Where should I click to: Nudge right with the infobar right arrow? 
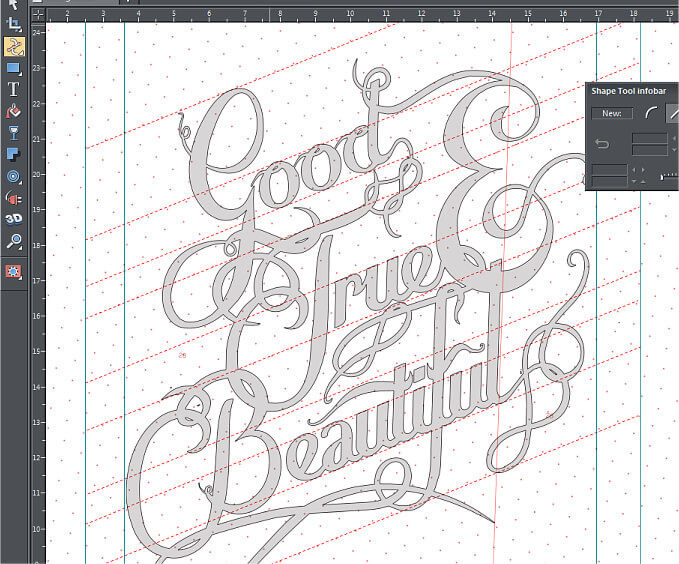pos(643,170)
